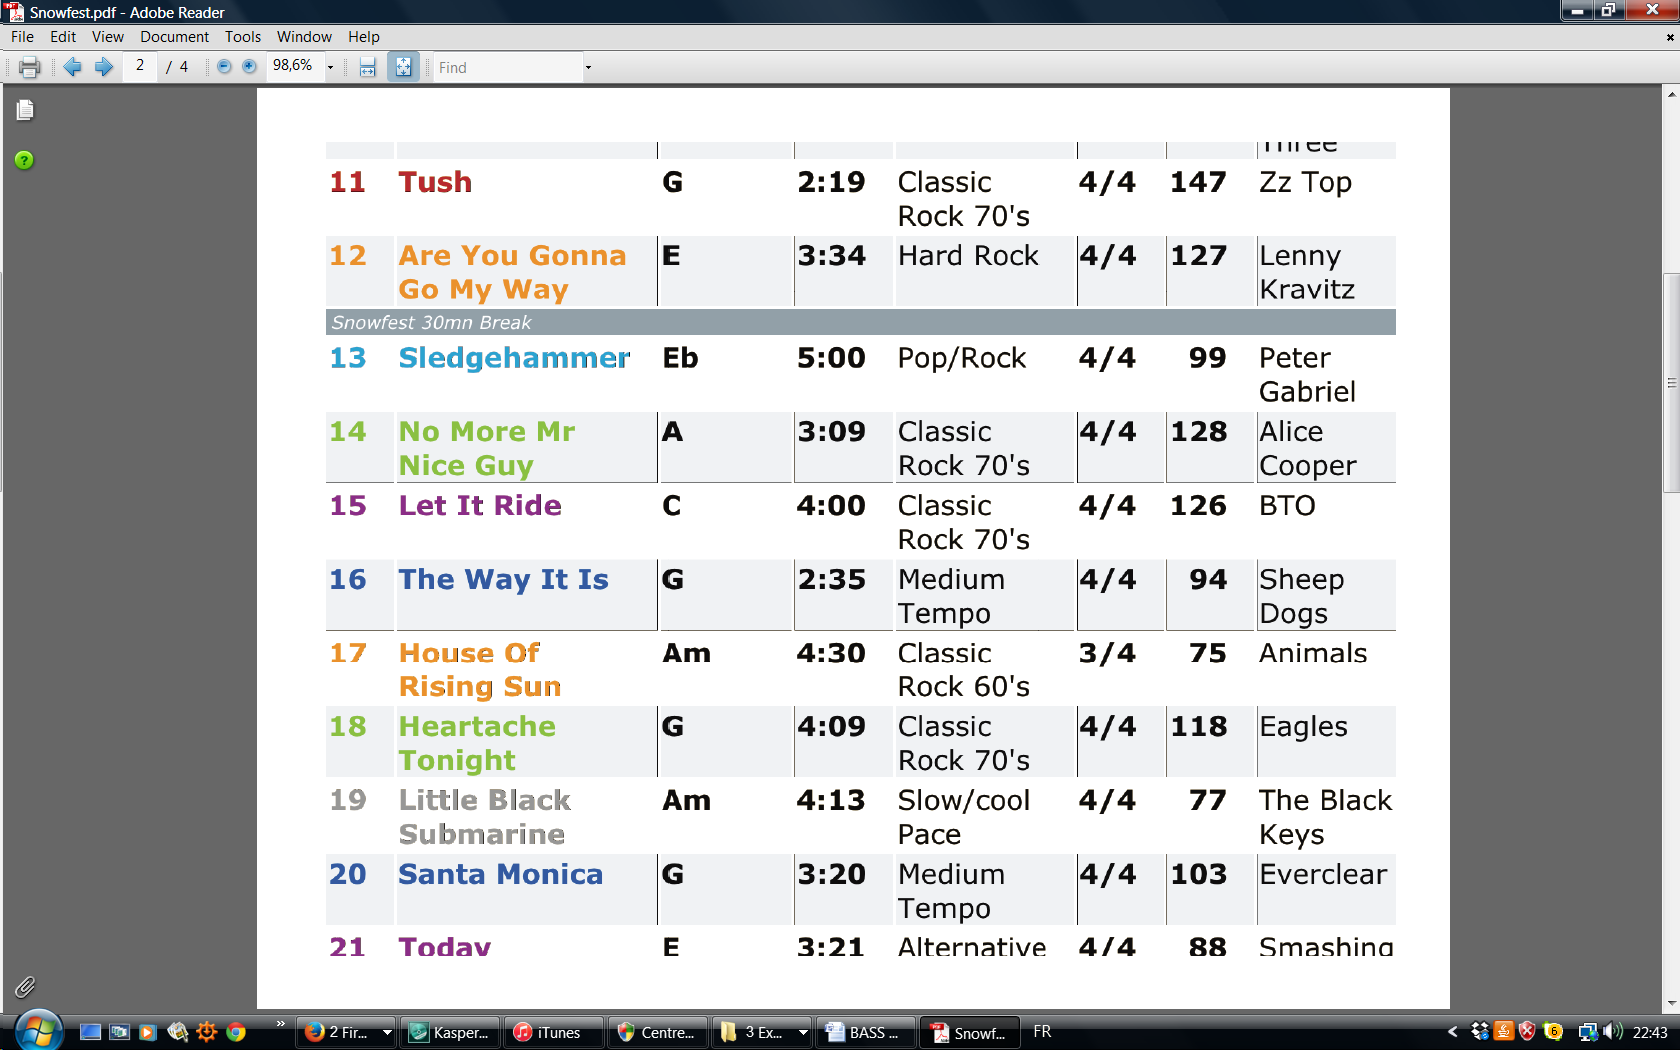
Task: Click the artist name Everclear
Action: click(1323, 874)
